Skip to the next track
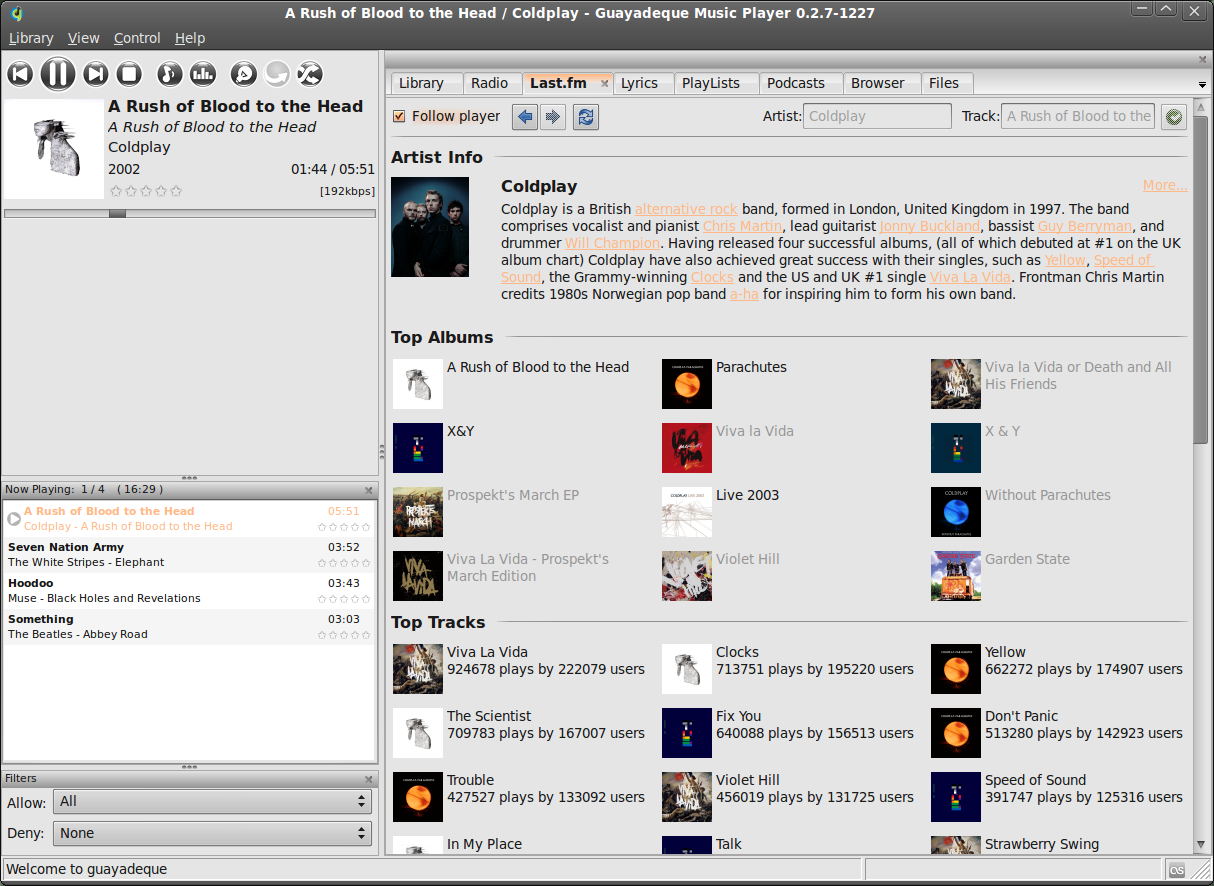 (96, 74)
